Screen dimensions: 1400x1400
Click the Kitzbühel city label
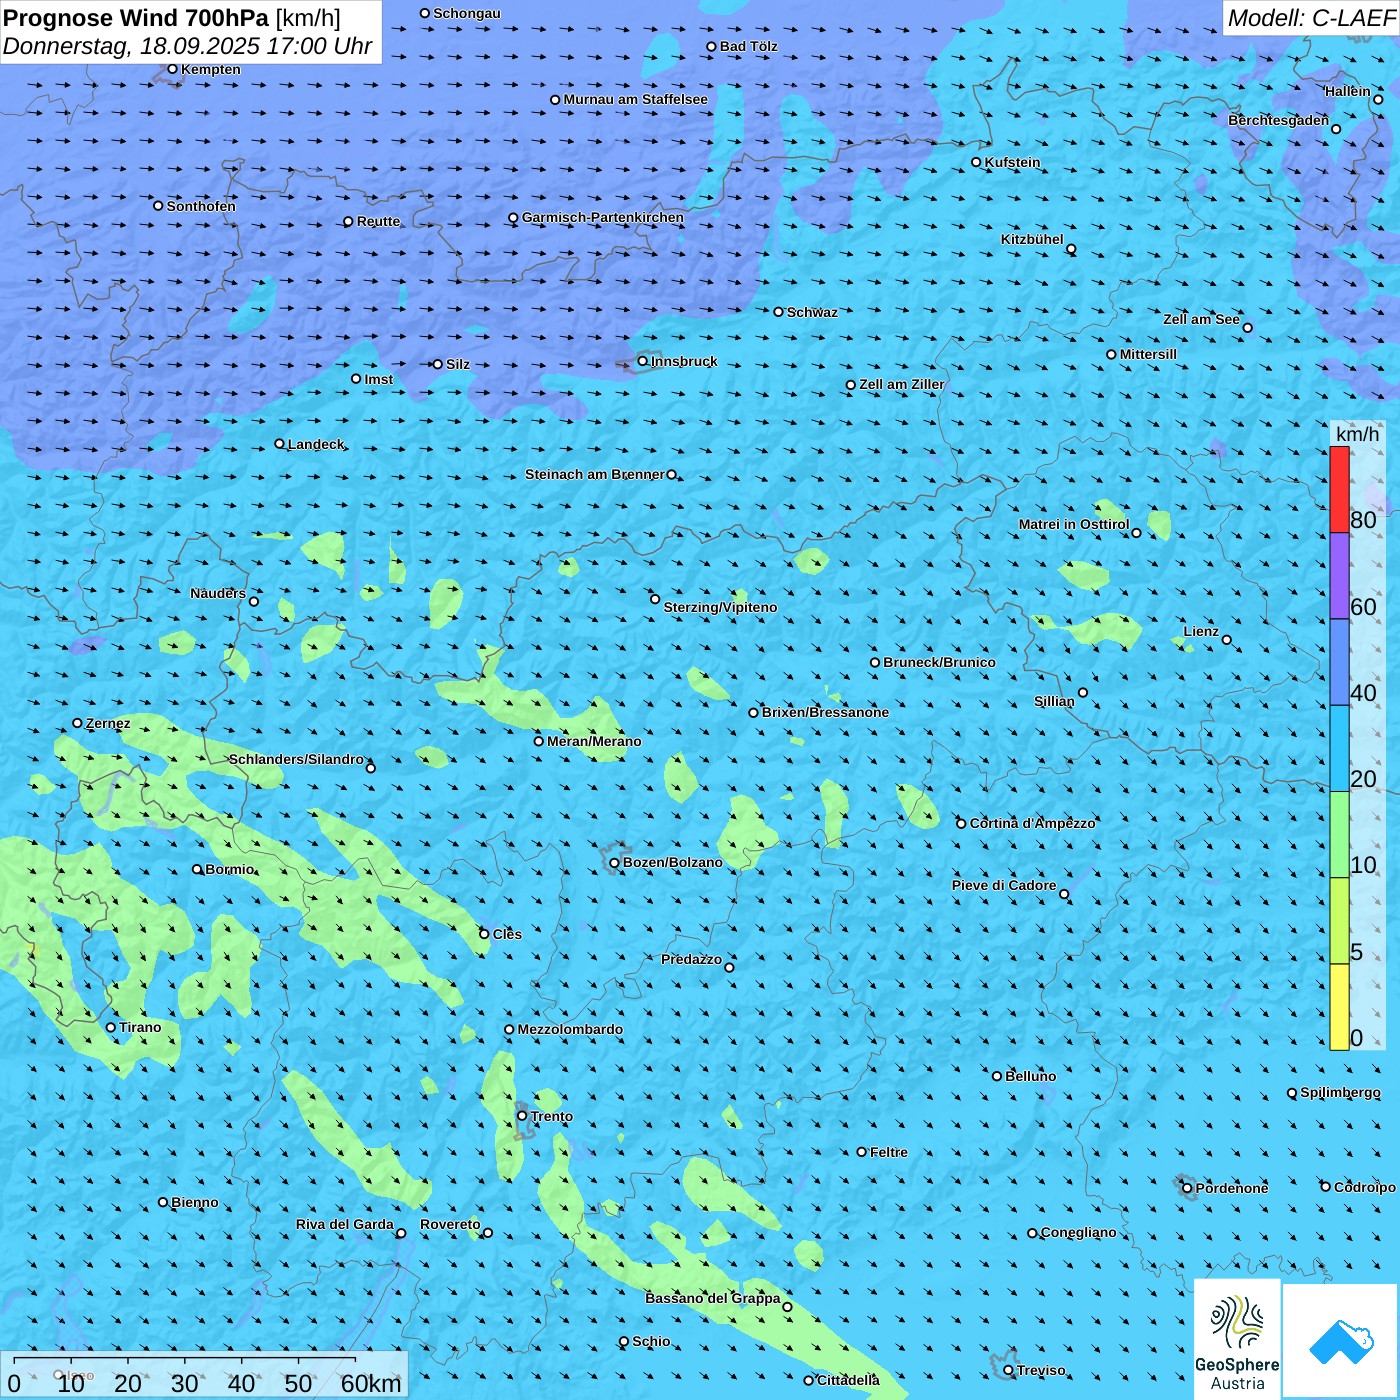click(x=1032, y=239)
